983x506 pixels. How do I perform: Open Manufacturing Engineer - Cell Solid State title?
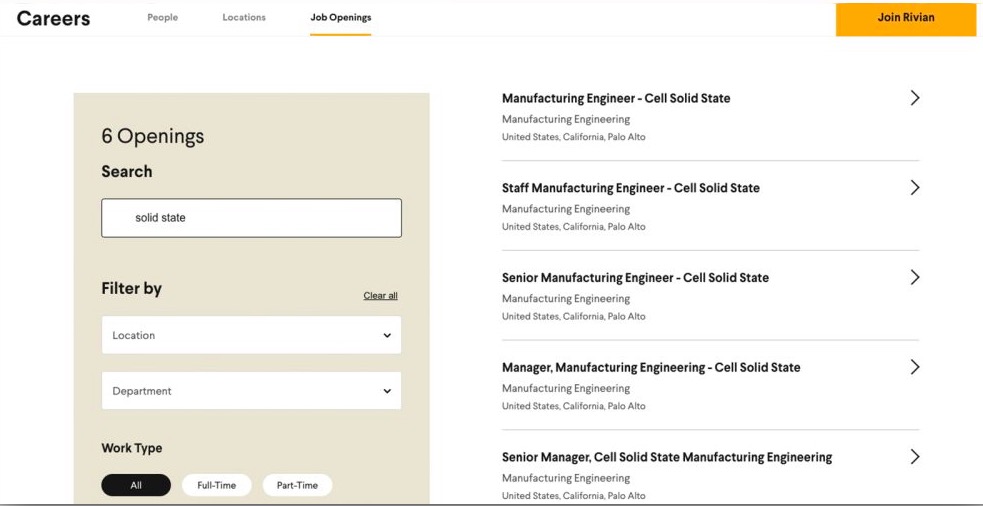[x=616, y=98]
